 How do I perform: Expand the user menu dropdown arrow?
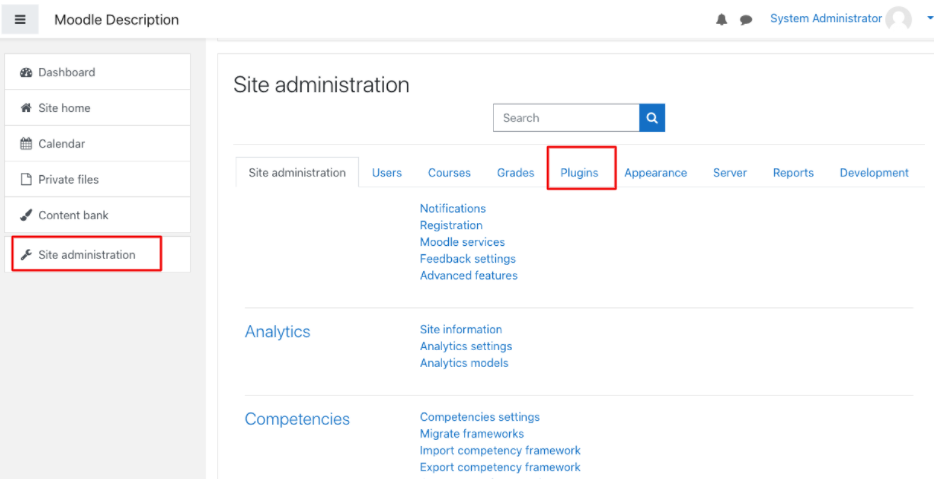[x=930, y=19]
